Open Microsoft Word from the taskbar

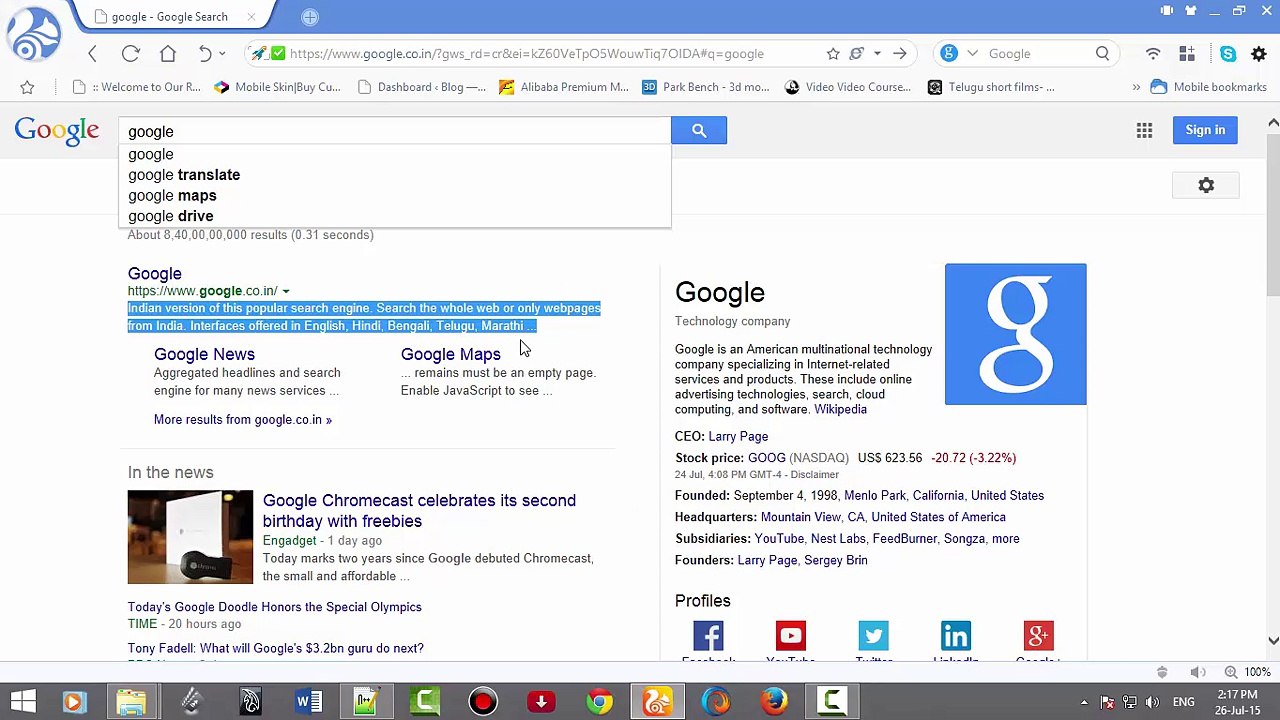(x=308, y=701)
